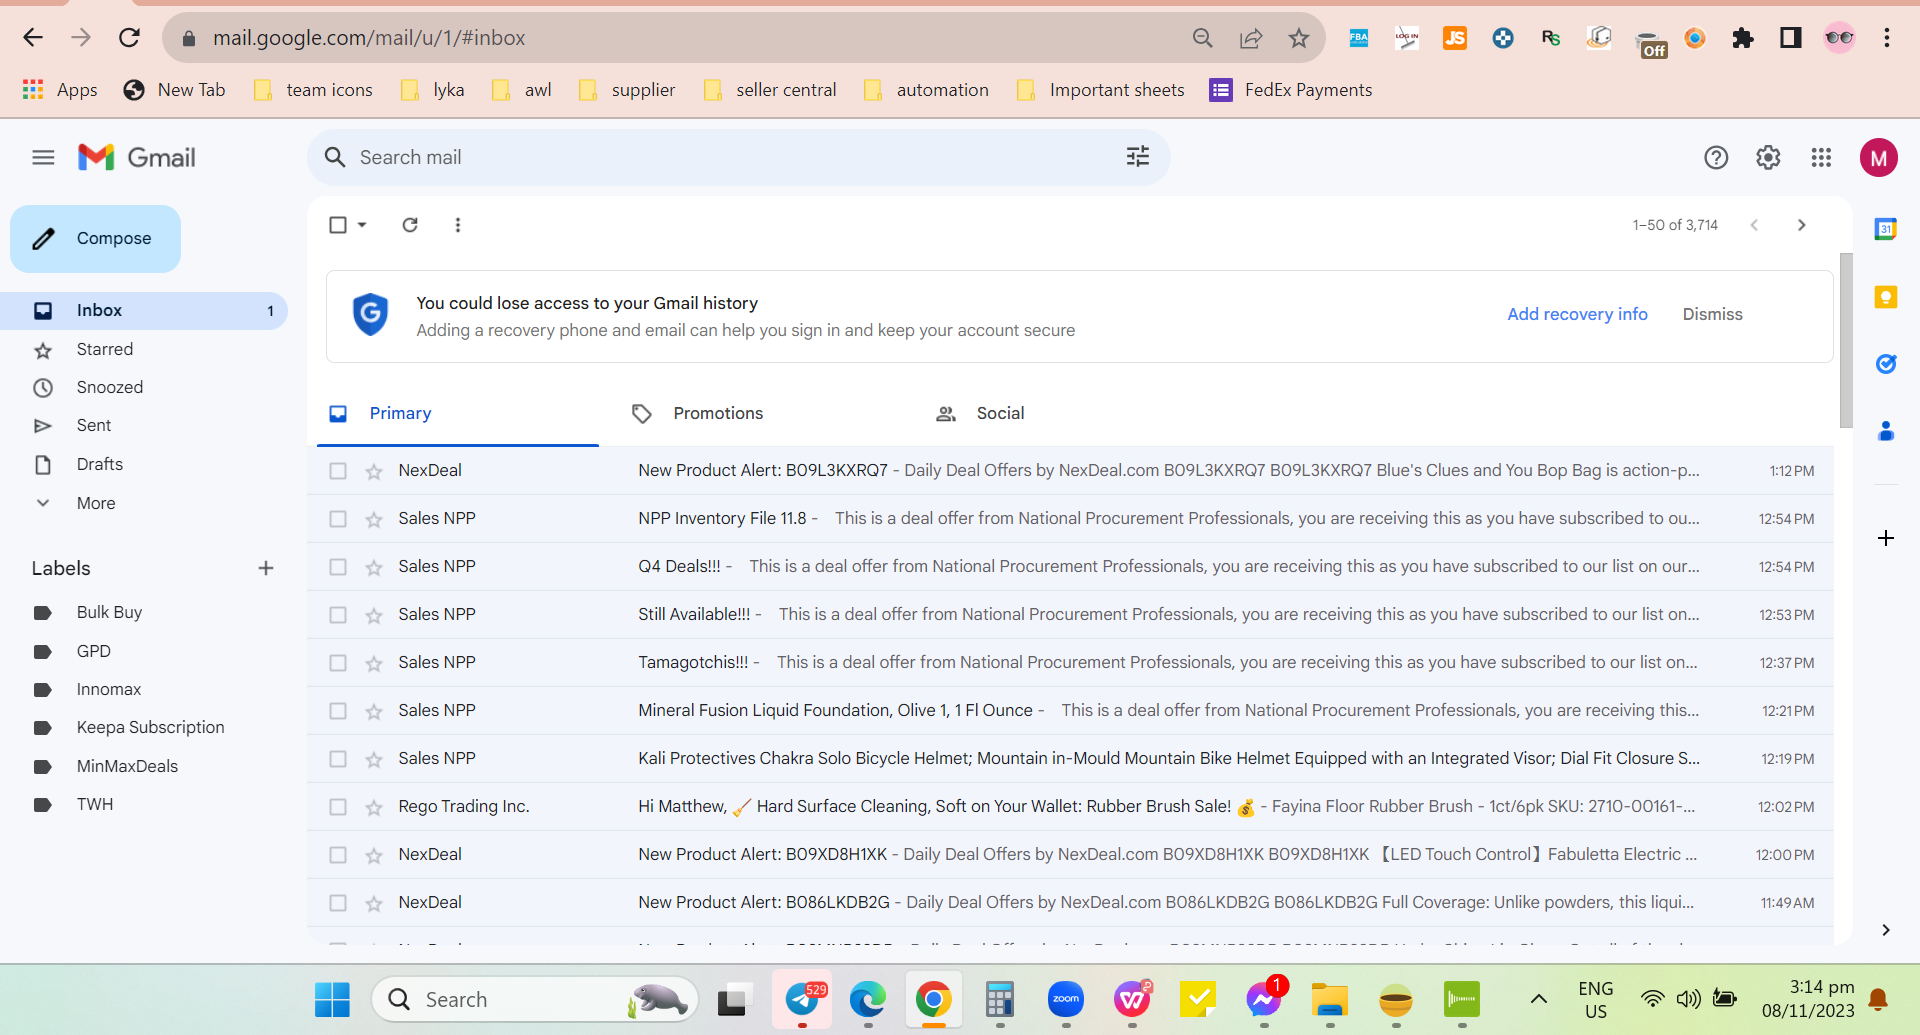This screenshot has height=1035, width=1920.
Task: Click the inbox vertical scrollbar
Action: tap(1846, 340)
